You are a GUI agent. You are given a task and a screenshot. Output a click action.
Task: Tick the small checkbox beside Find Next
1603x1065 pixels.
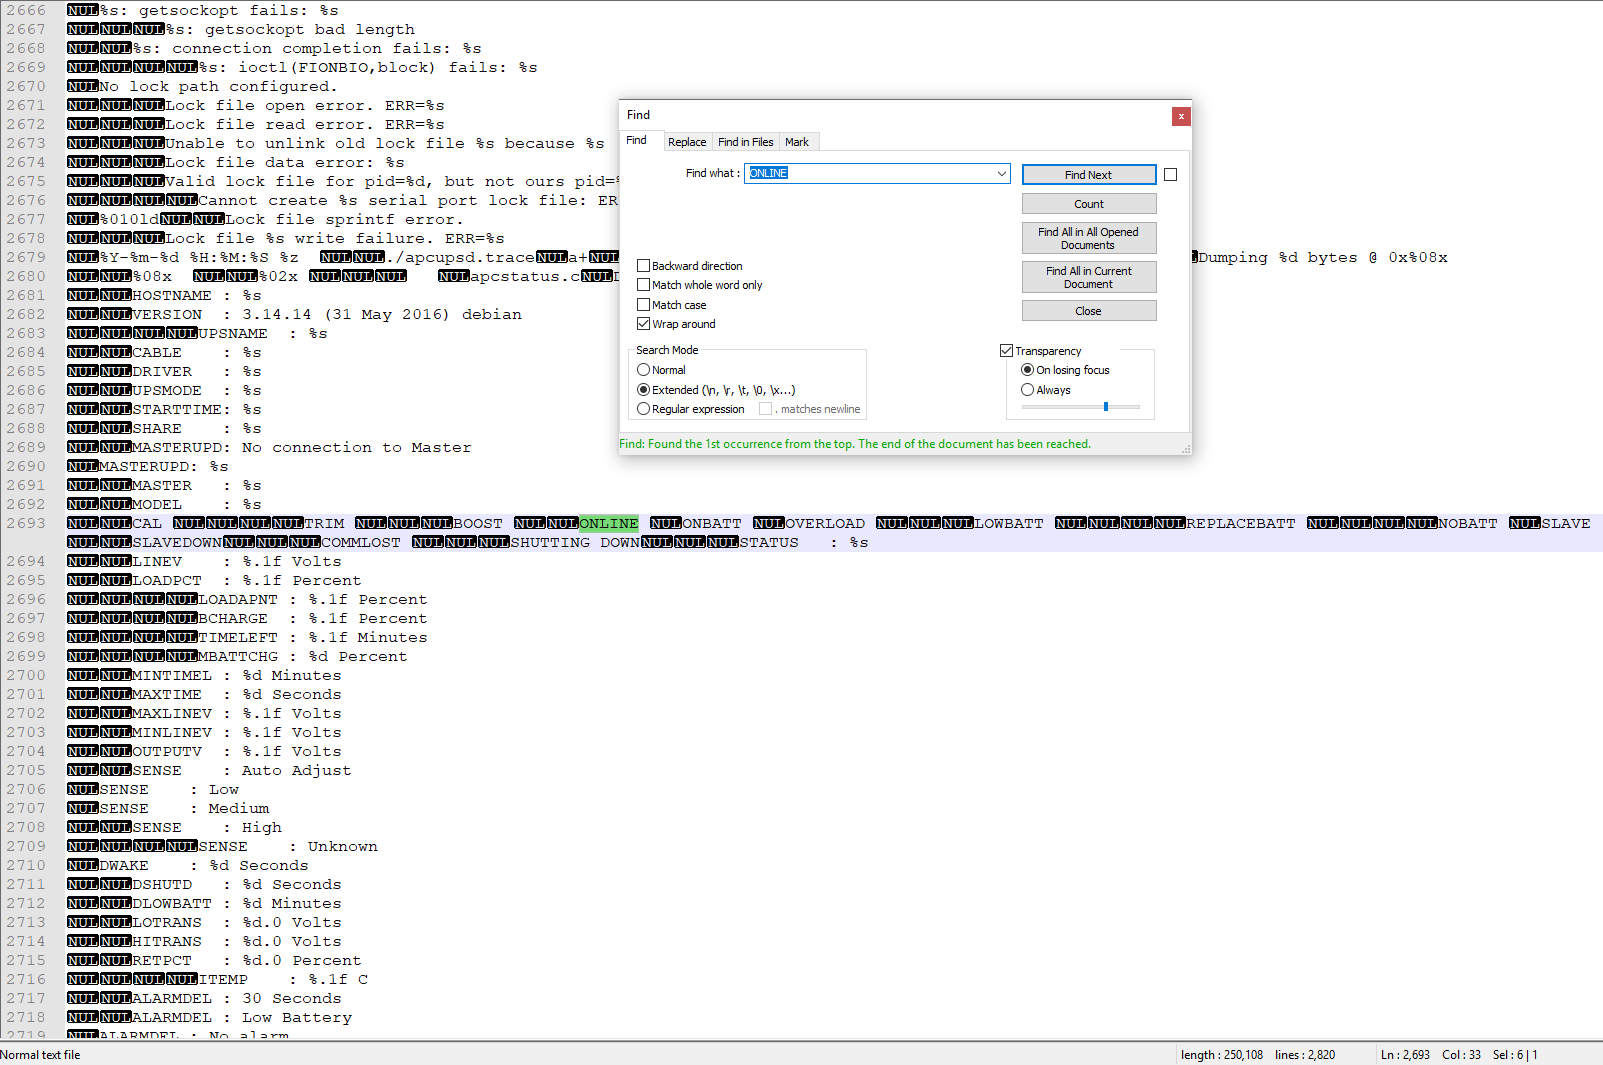(x=1170, y=175)
